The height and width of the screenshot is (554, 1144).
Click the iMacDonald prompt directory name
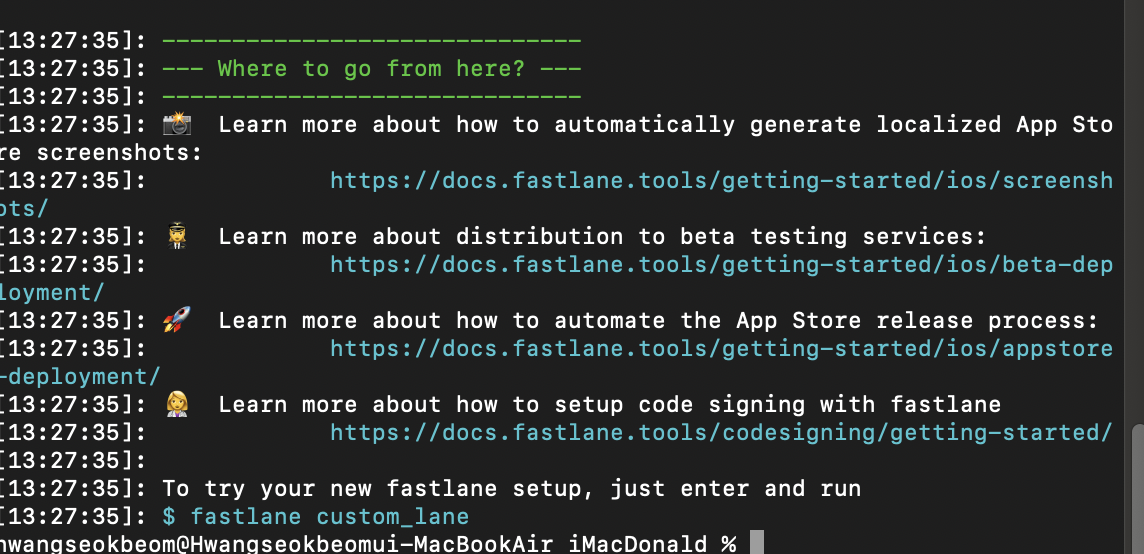click(x=638, y=544)
